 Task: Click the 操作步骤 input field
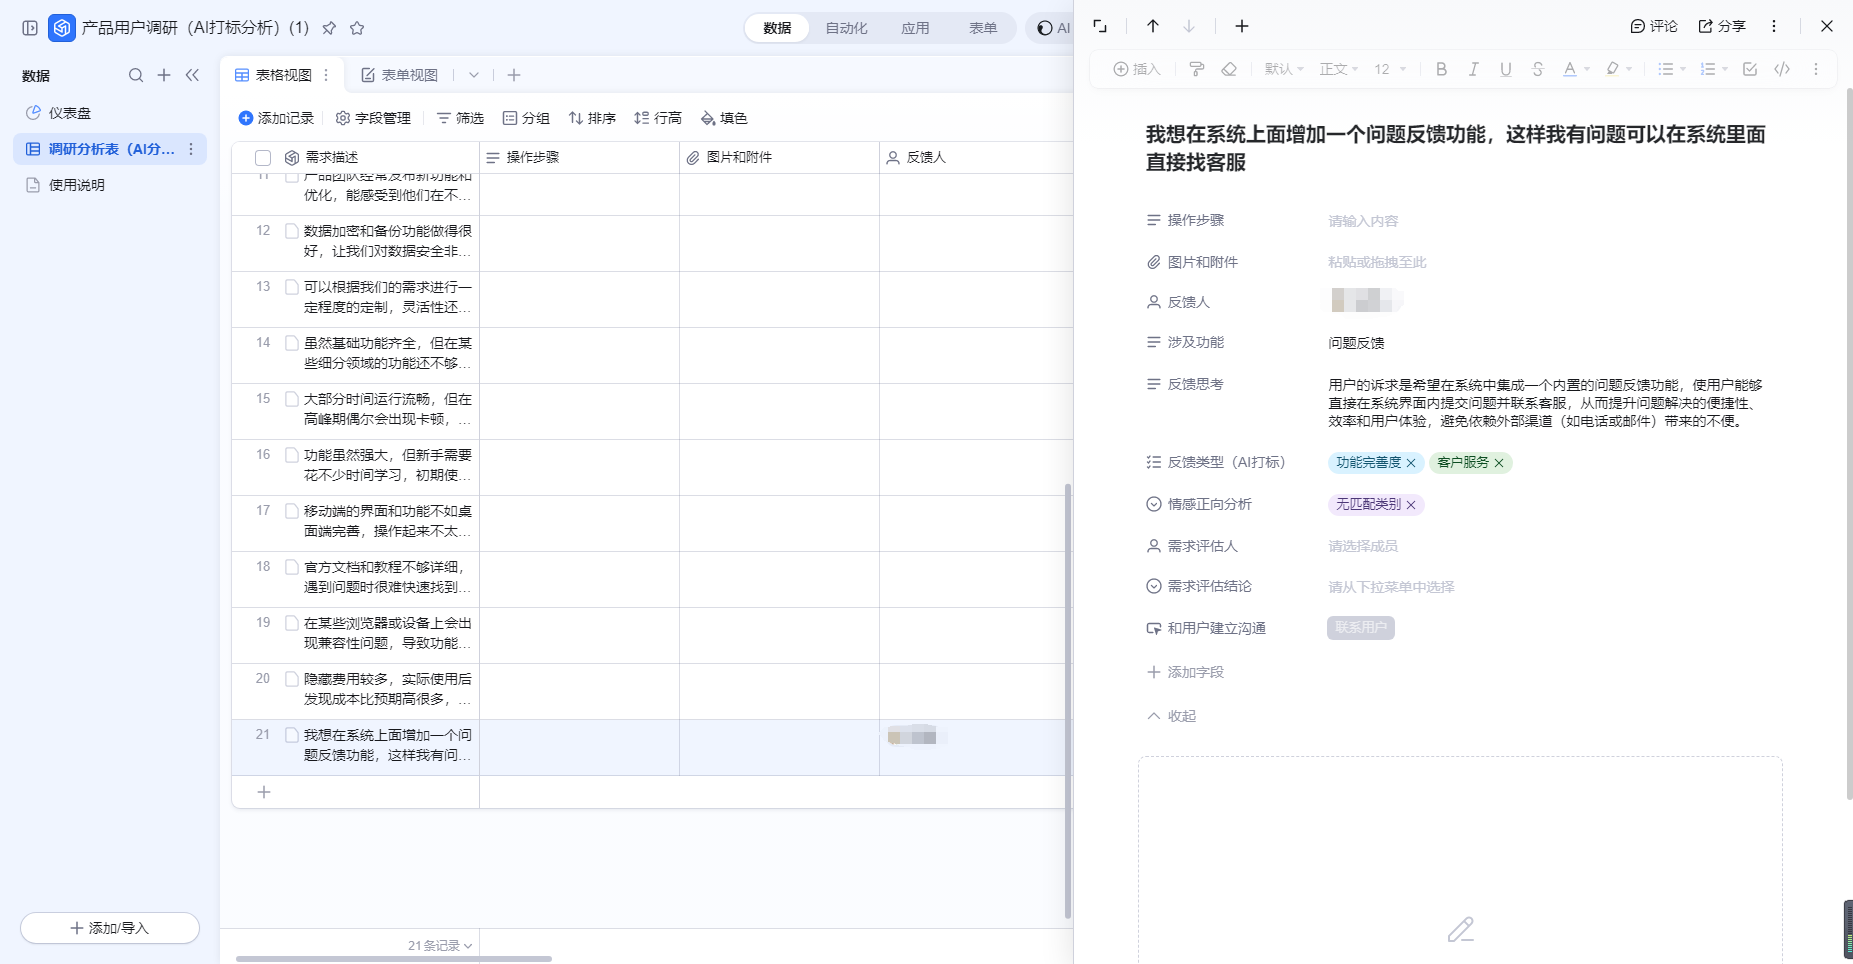[x=1363, y=221]
